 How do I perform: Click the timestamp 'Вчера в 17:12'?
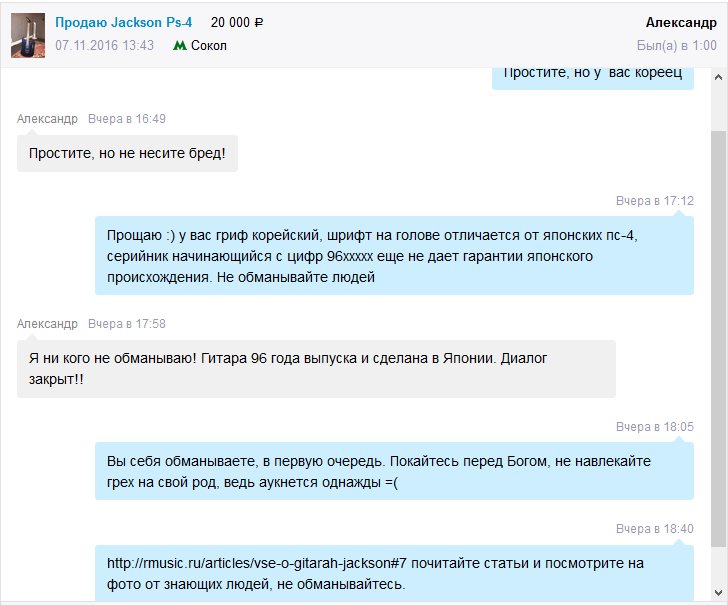click(655, 201)
